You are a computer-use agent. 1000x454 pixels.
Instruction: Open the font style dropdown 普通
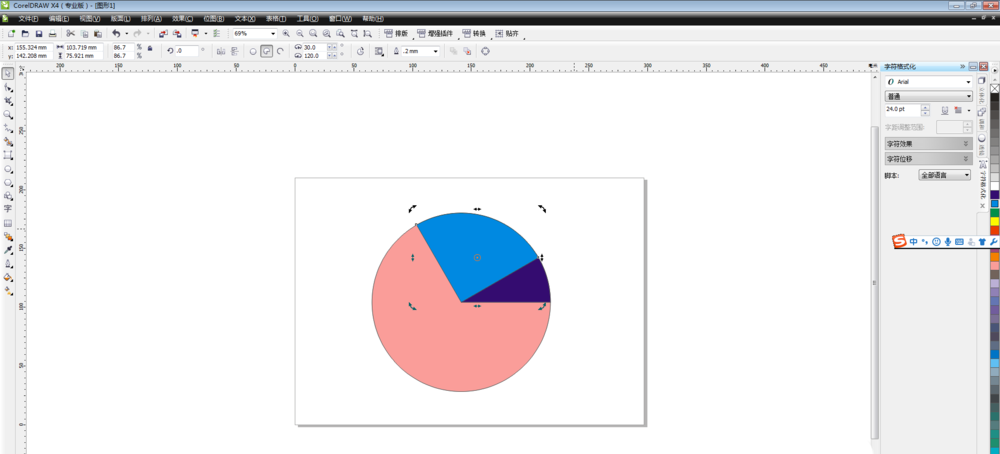pos(969,96)
